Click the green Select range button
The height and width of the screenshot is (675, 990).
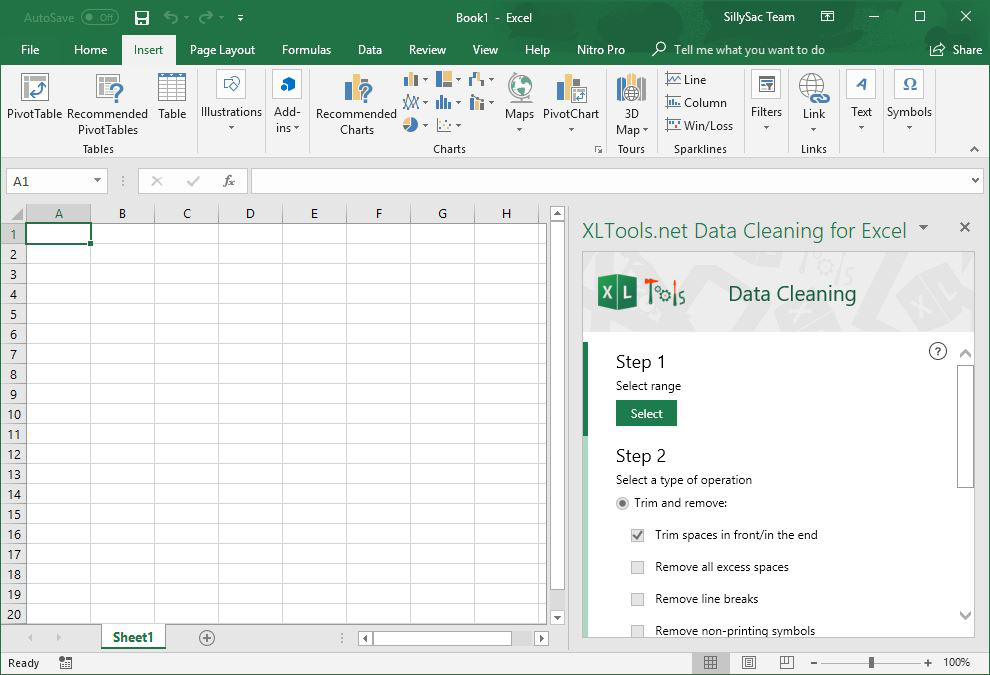[x=646, y=414]
